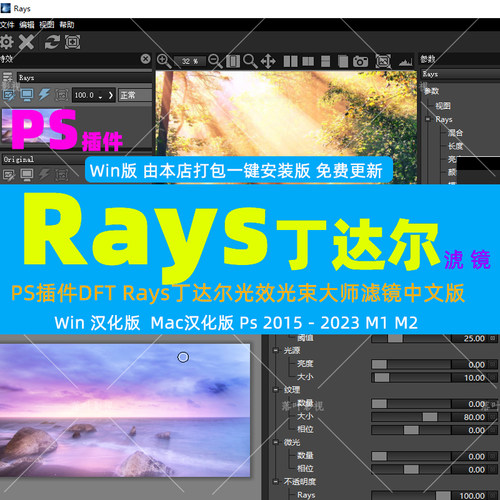
Task: Click the edit mask icon on Original layer
Action: point(9,174)
